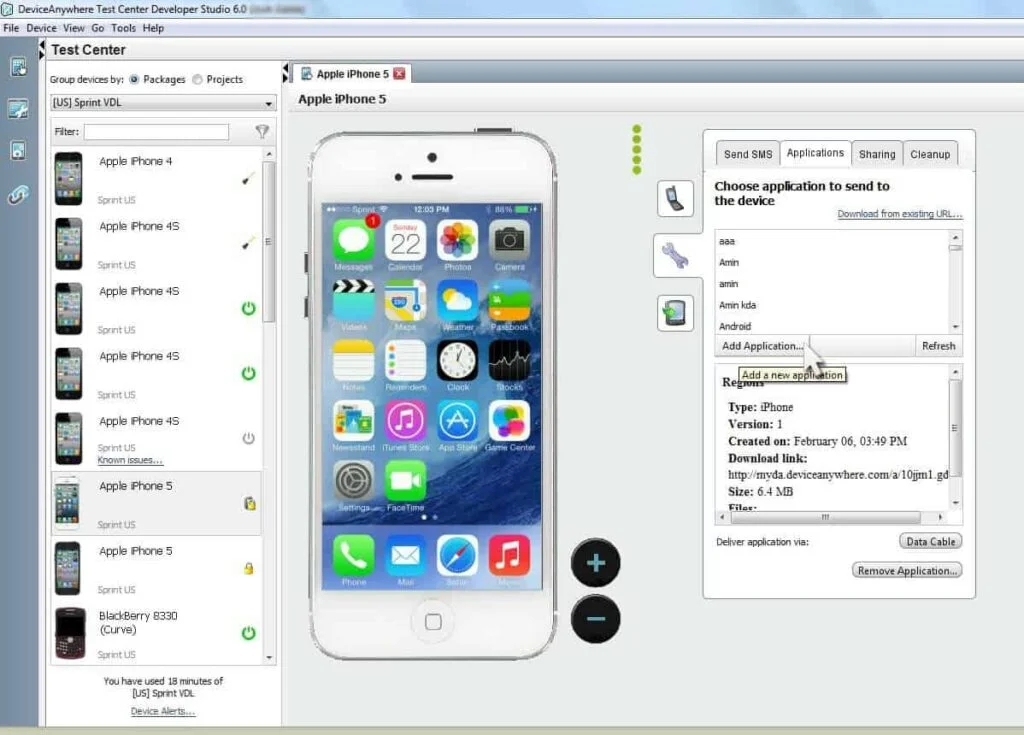
Task: Click the zoom out minus button
Action: point(596,619)
